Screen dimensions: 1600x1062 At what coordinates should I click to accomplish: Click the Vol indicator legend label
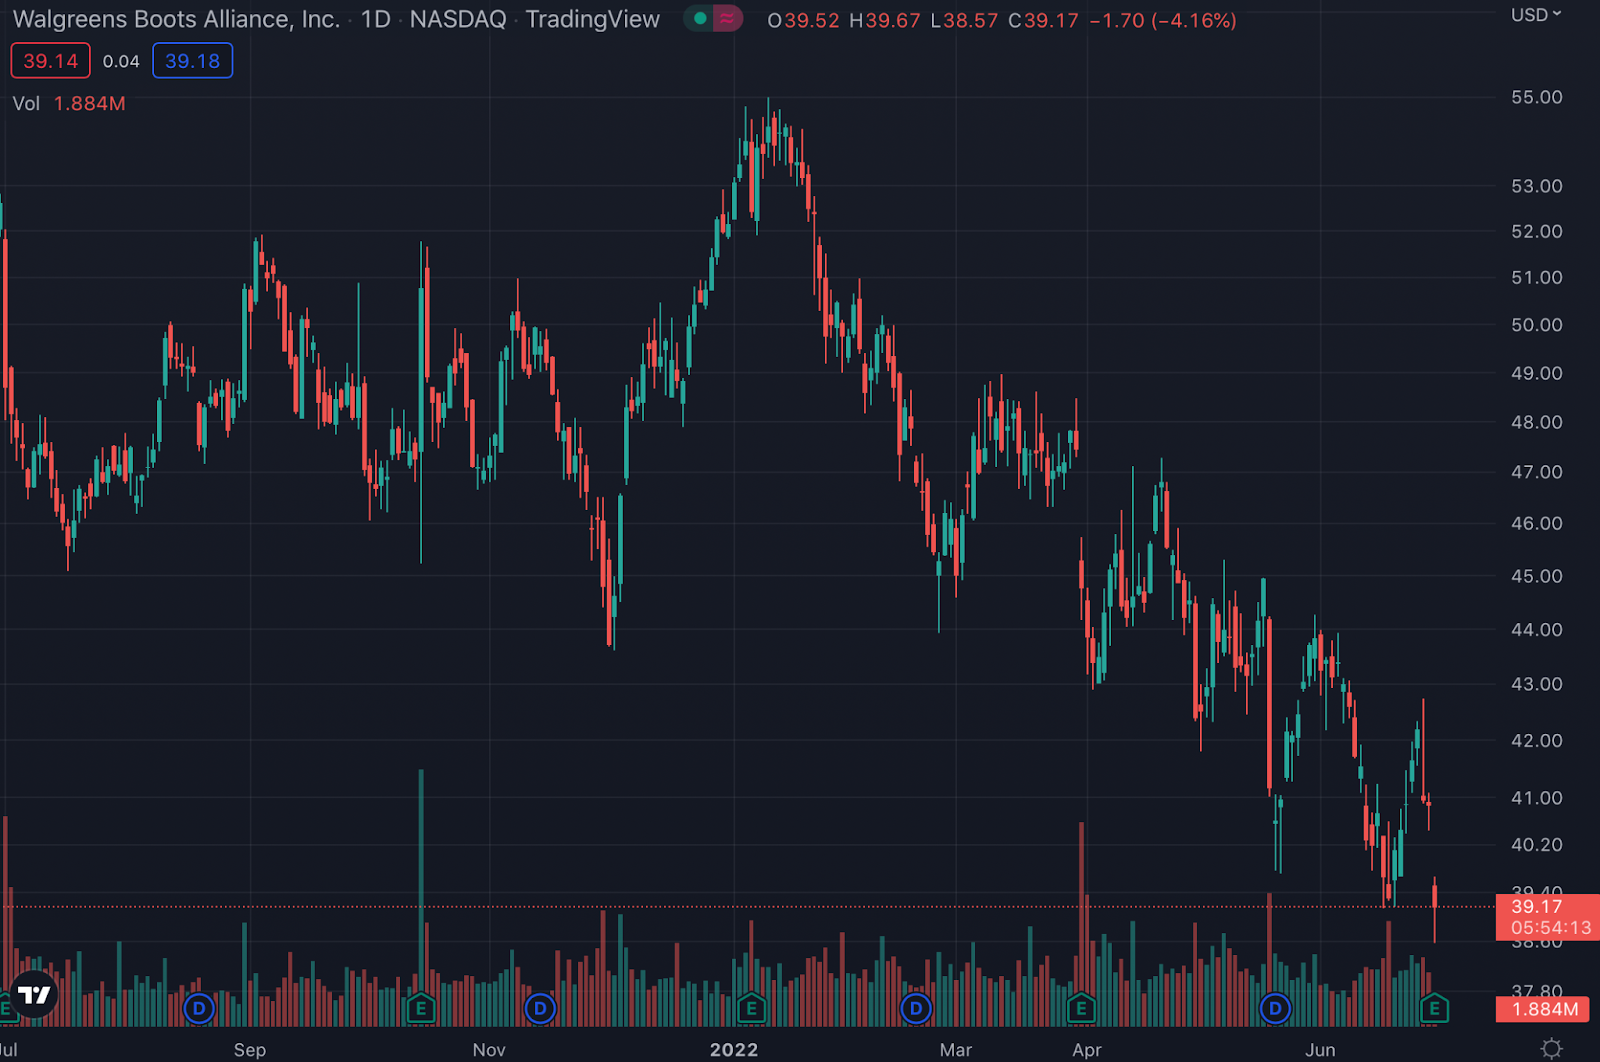click(x=26, y=104)
